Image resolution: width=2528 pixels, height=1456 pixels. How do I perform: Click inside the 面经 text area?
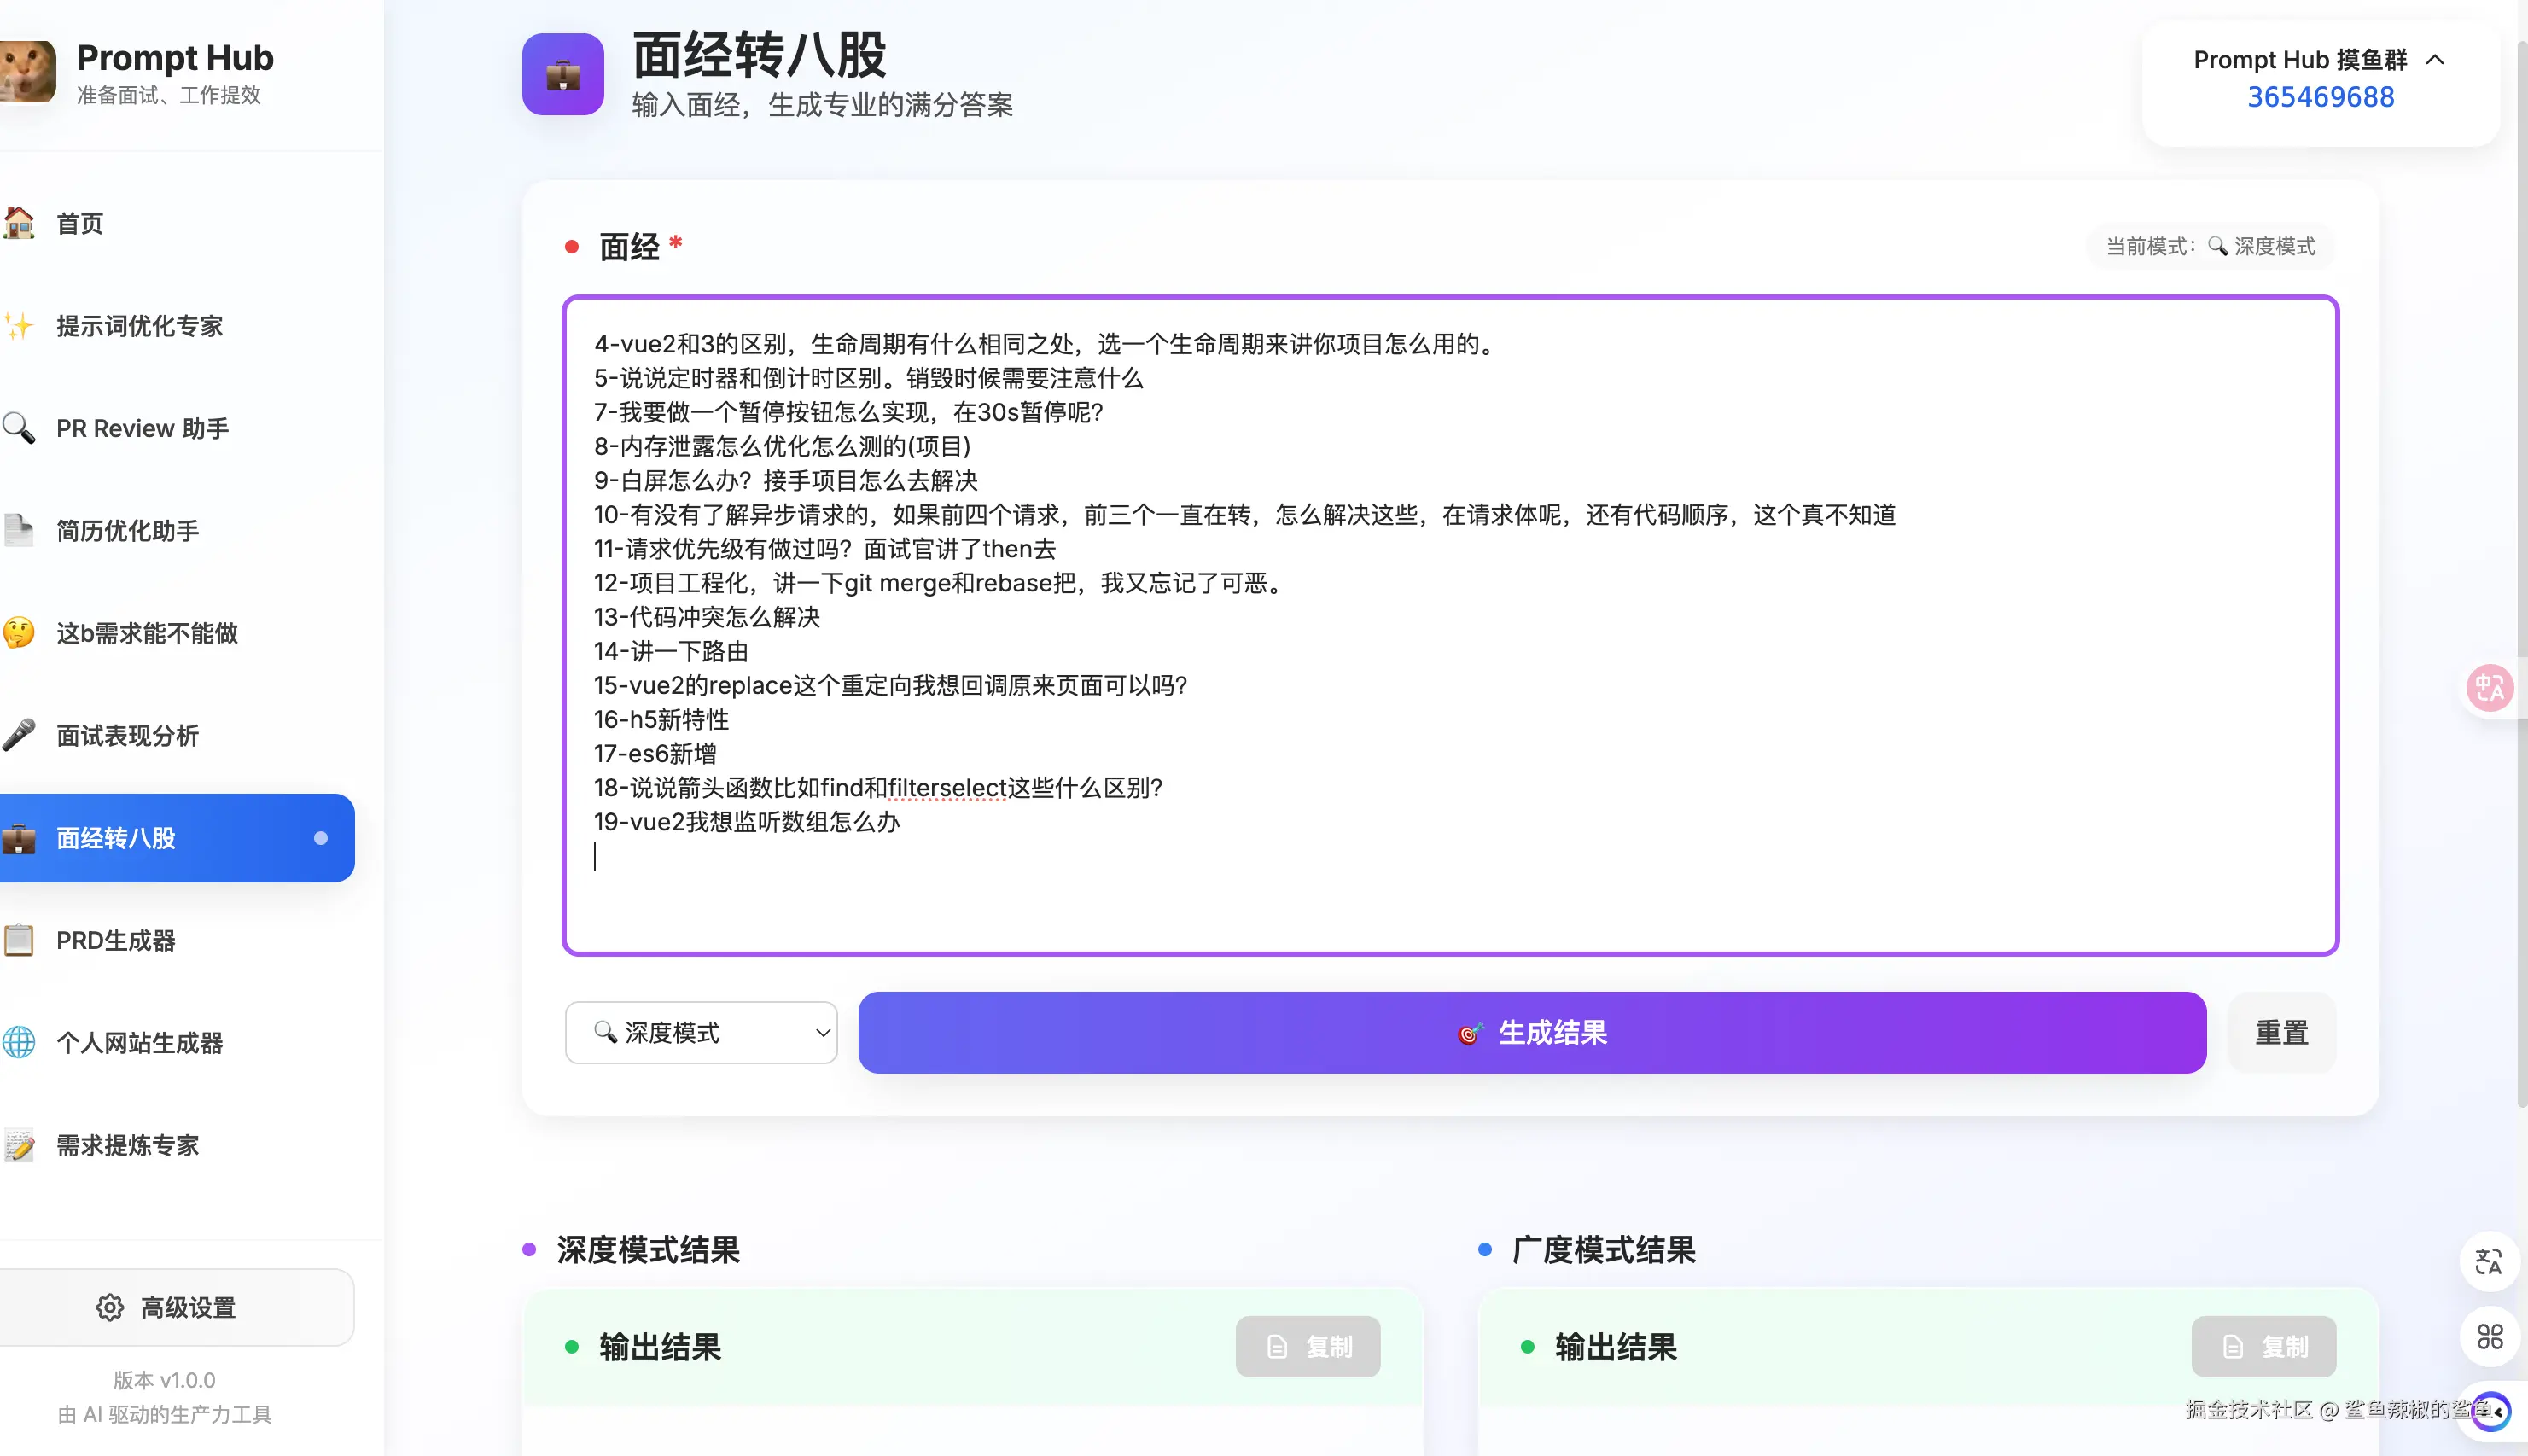pyautogui.click(x=1450, y=890)
